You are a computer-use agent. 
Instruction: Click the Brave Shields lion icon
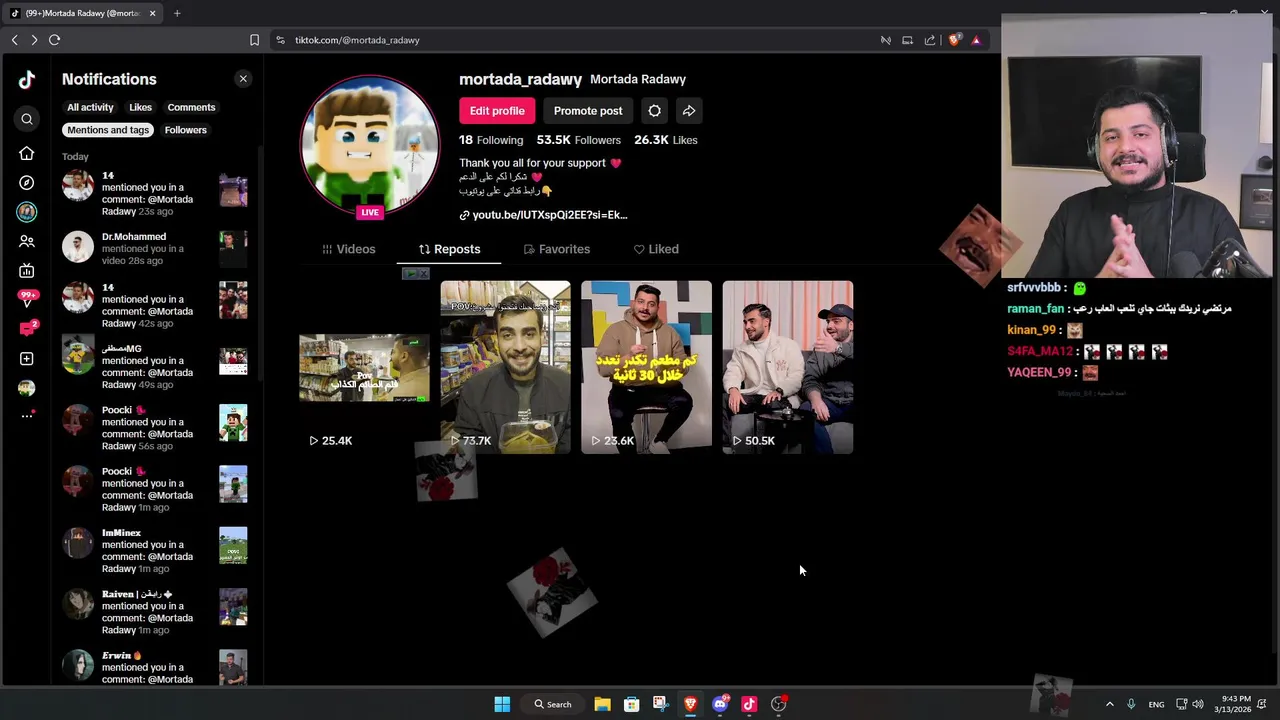click(x=954, y=40)
